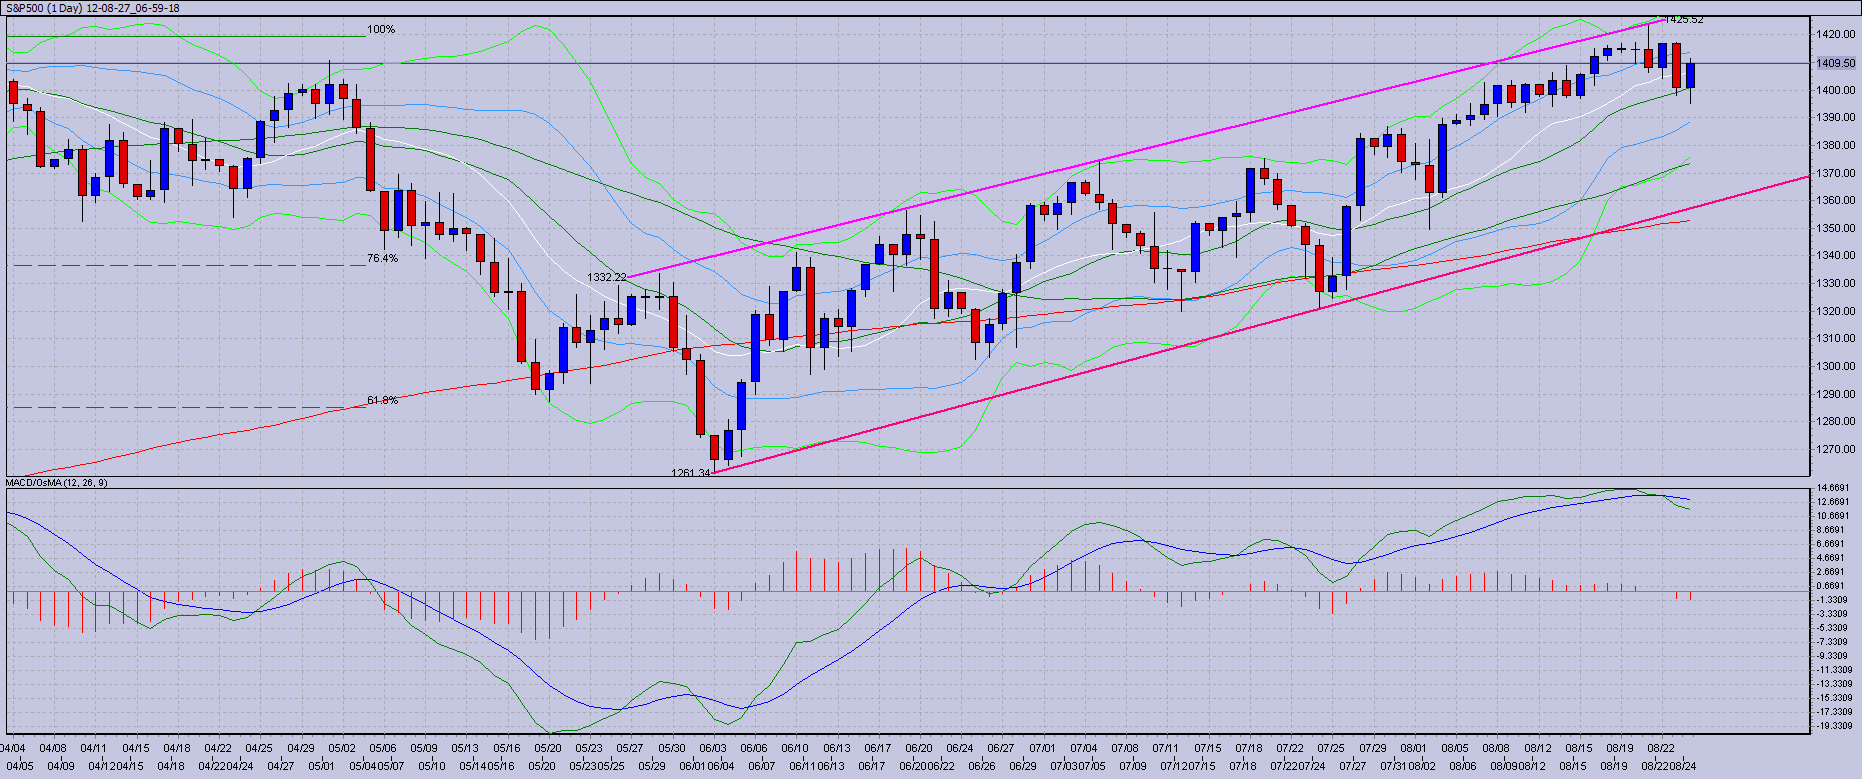Select the 61.8% Fibonacci retracement label
1862x779 pixels.
point(382,400)
